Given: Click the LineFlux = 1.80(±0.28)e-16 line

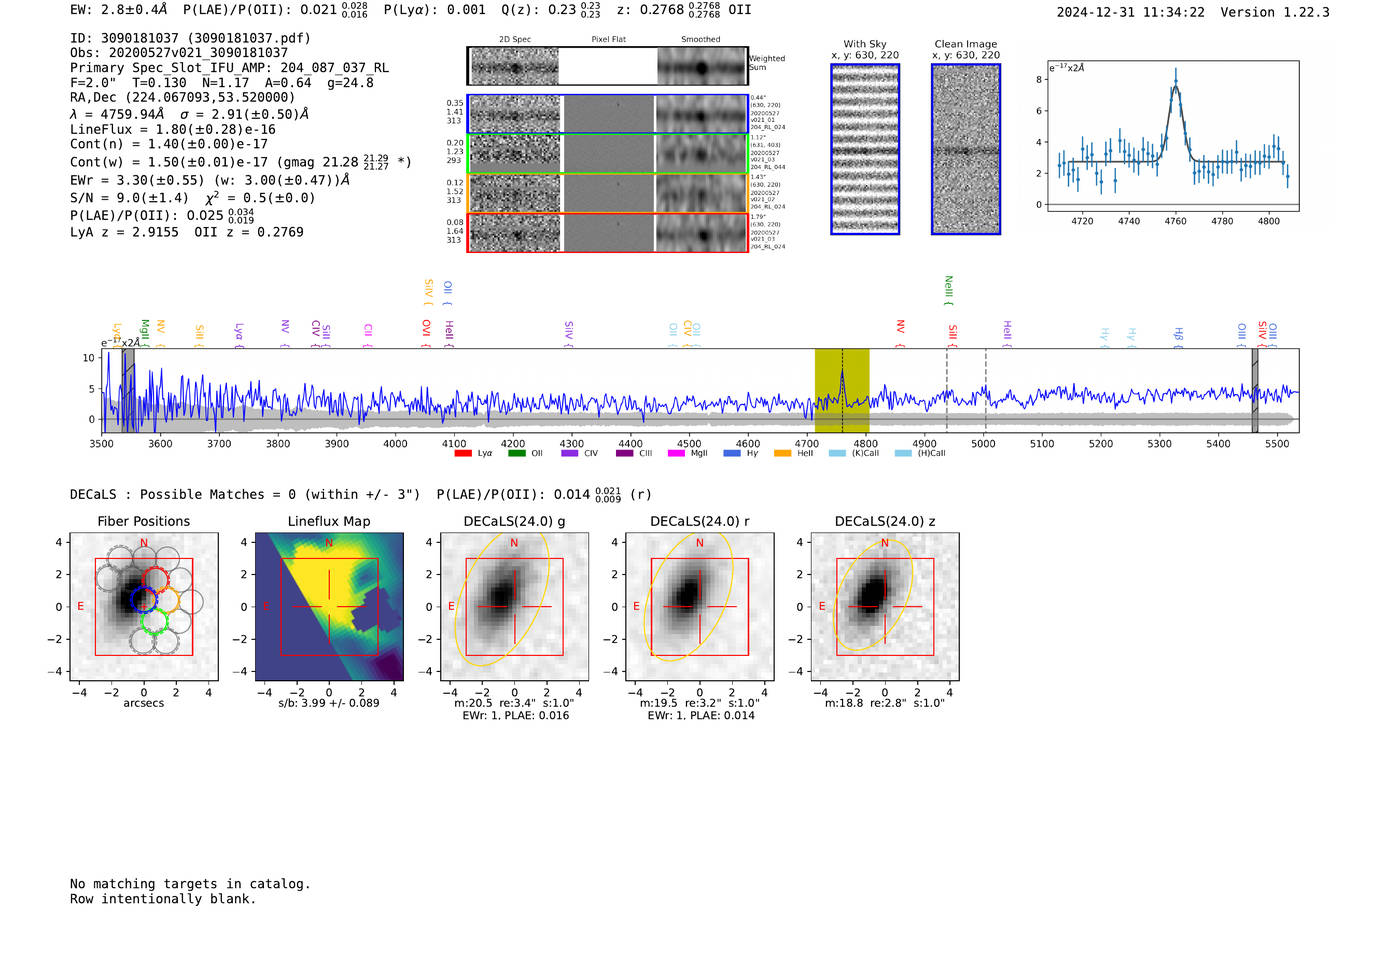Looking at the screenshot, I should click(173, 129).
